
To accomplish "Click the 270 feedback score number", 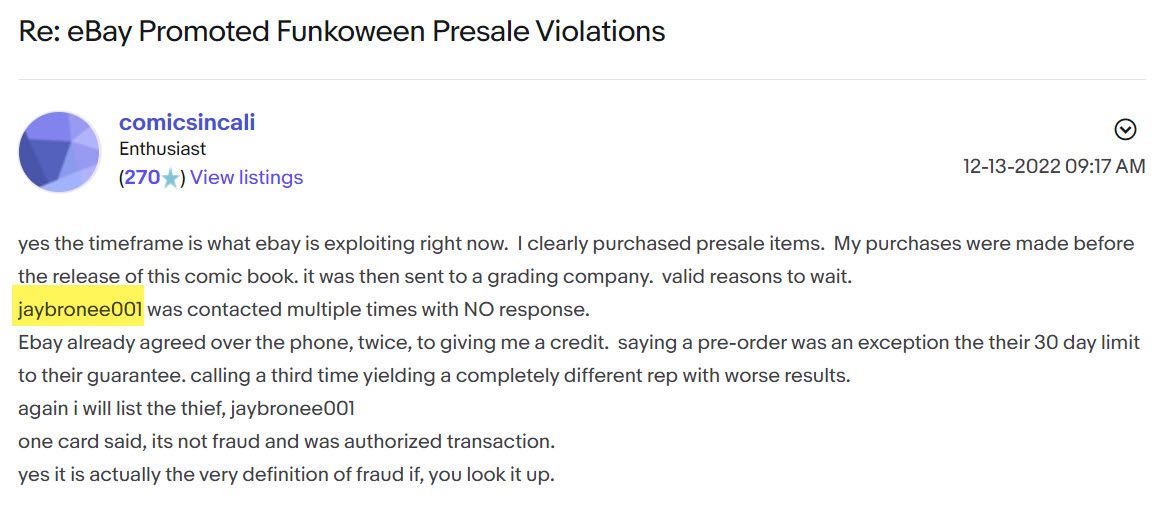I will [142, 177].
